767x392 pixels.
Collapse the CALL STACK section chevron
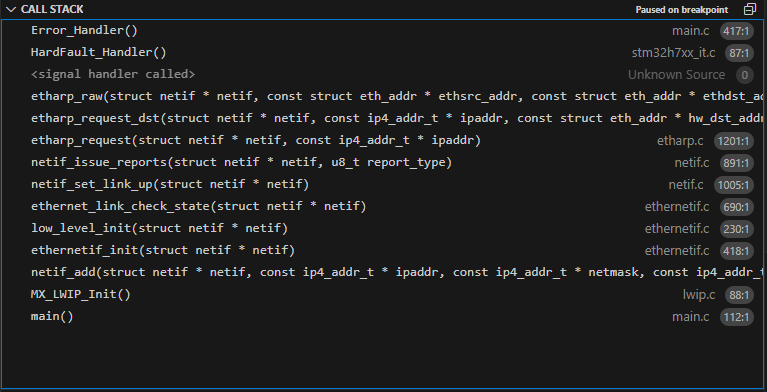click(11, 9)
